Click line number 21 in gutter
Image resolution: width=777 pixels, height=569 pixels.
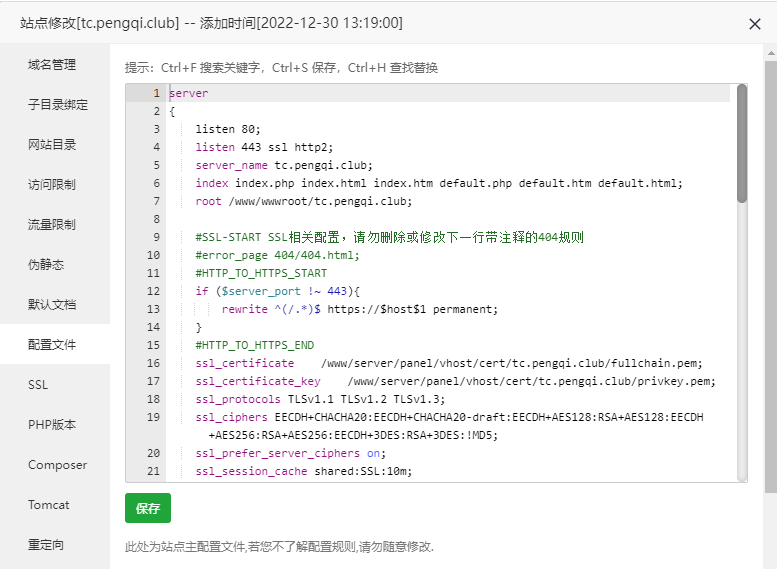(153, 471)
